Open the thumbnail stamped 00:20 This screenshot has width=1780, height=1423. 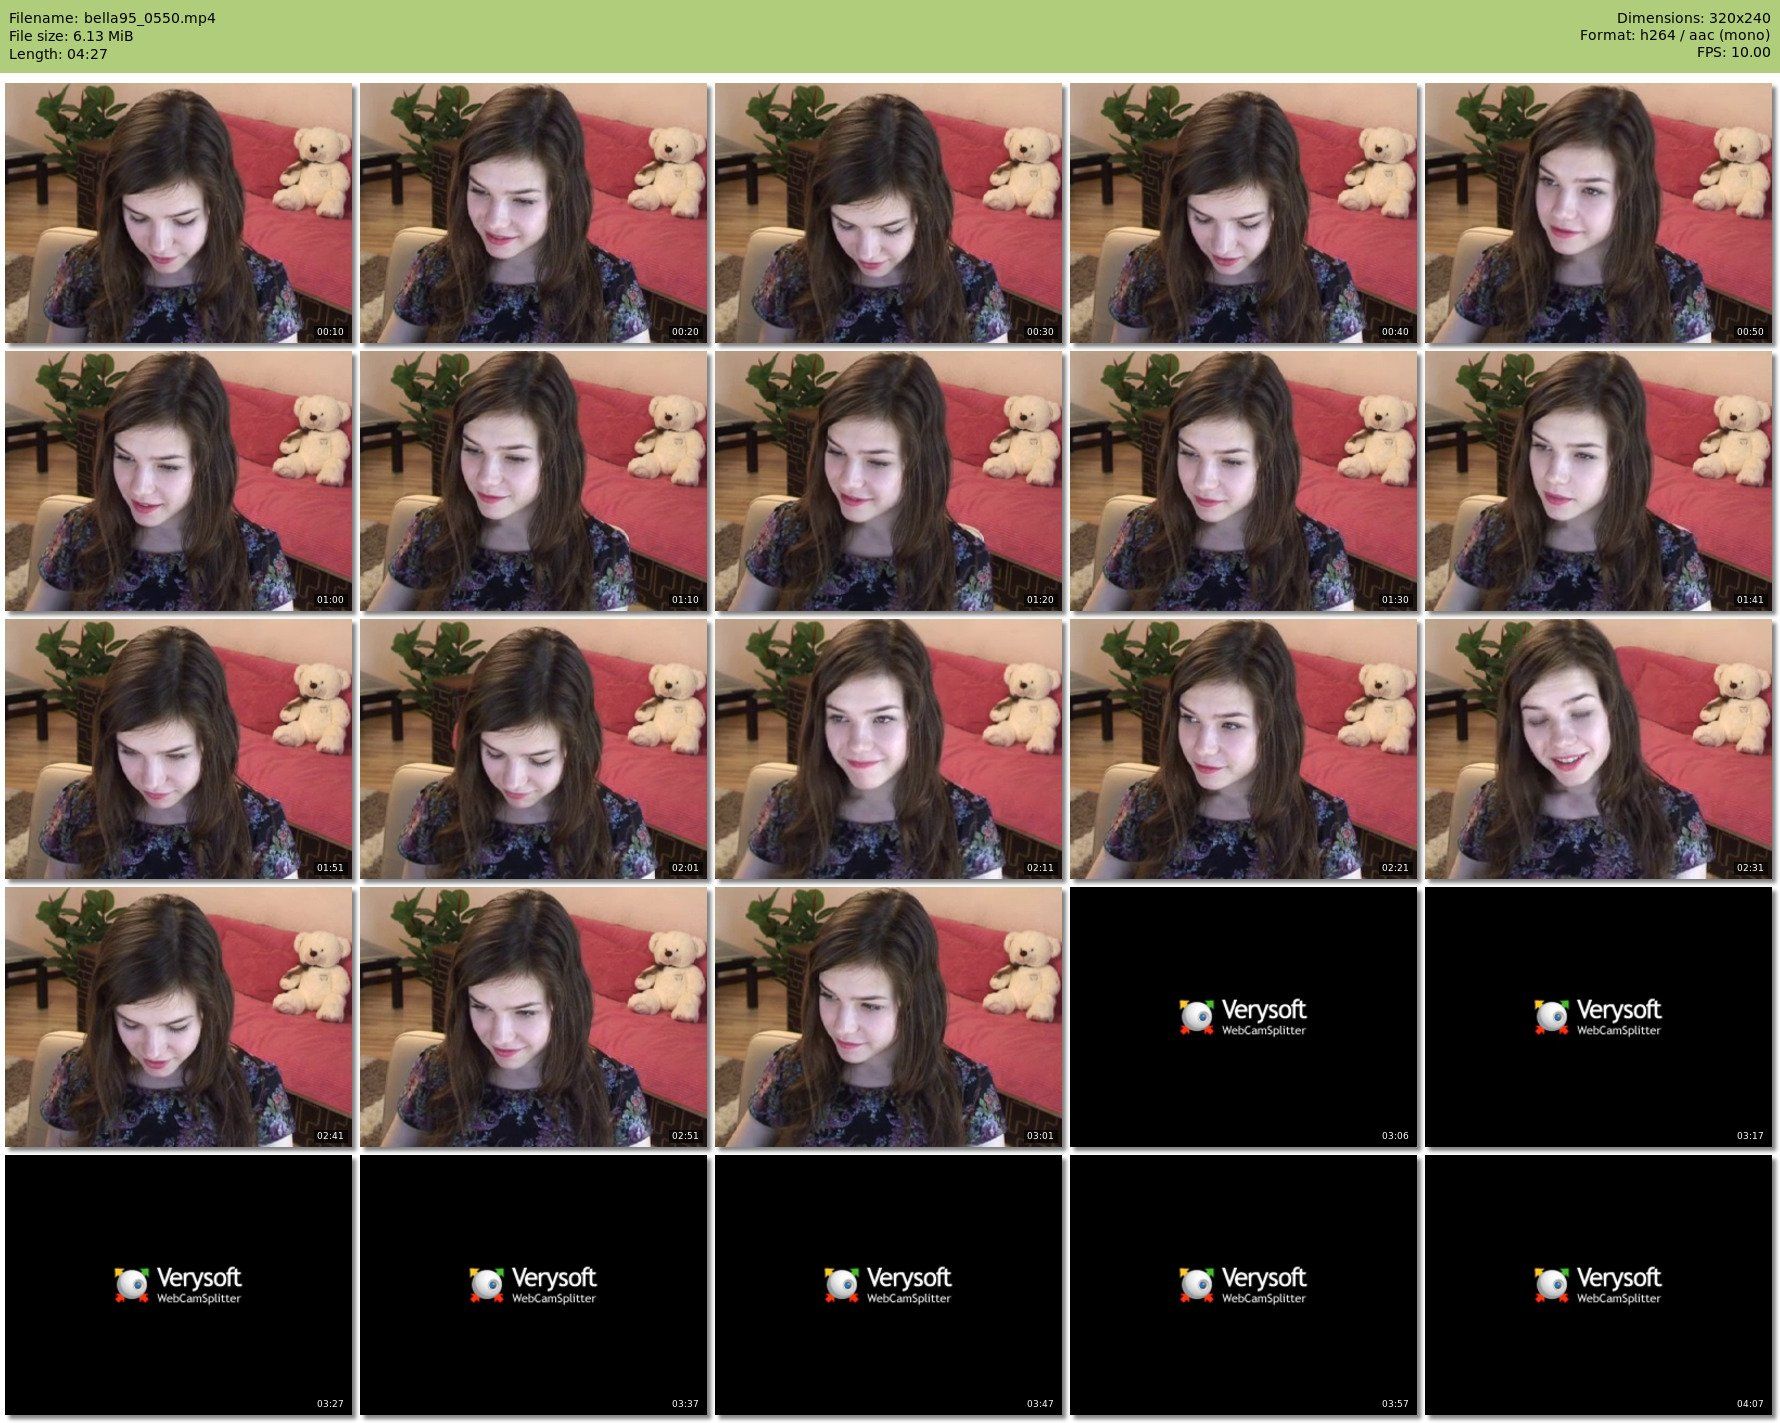pyautogui.click(x=533, y=213)
